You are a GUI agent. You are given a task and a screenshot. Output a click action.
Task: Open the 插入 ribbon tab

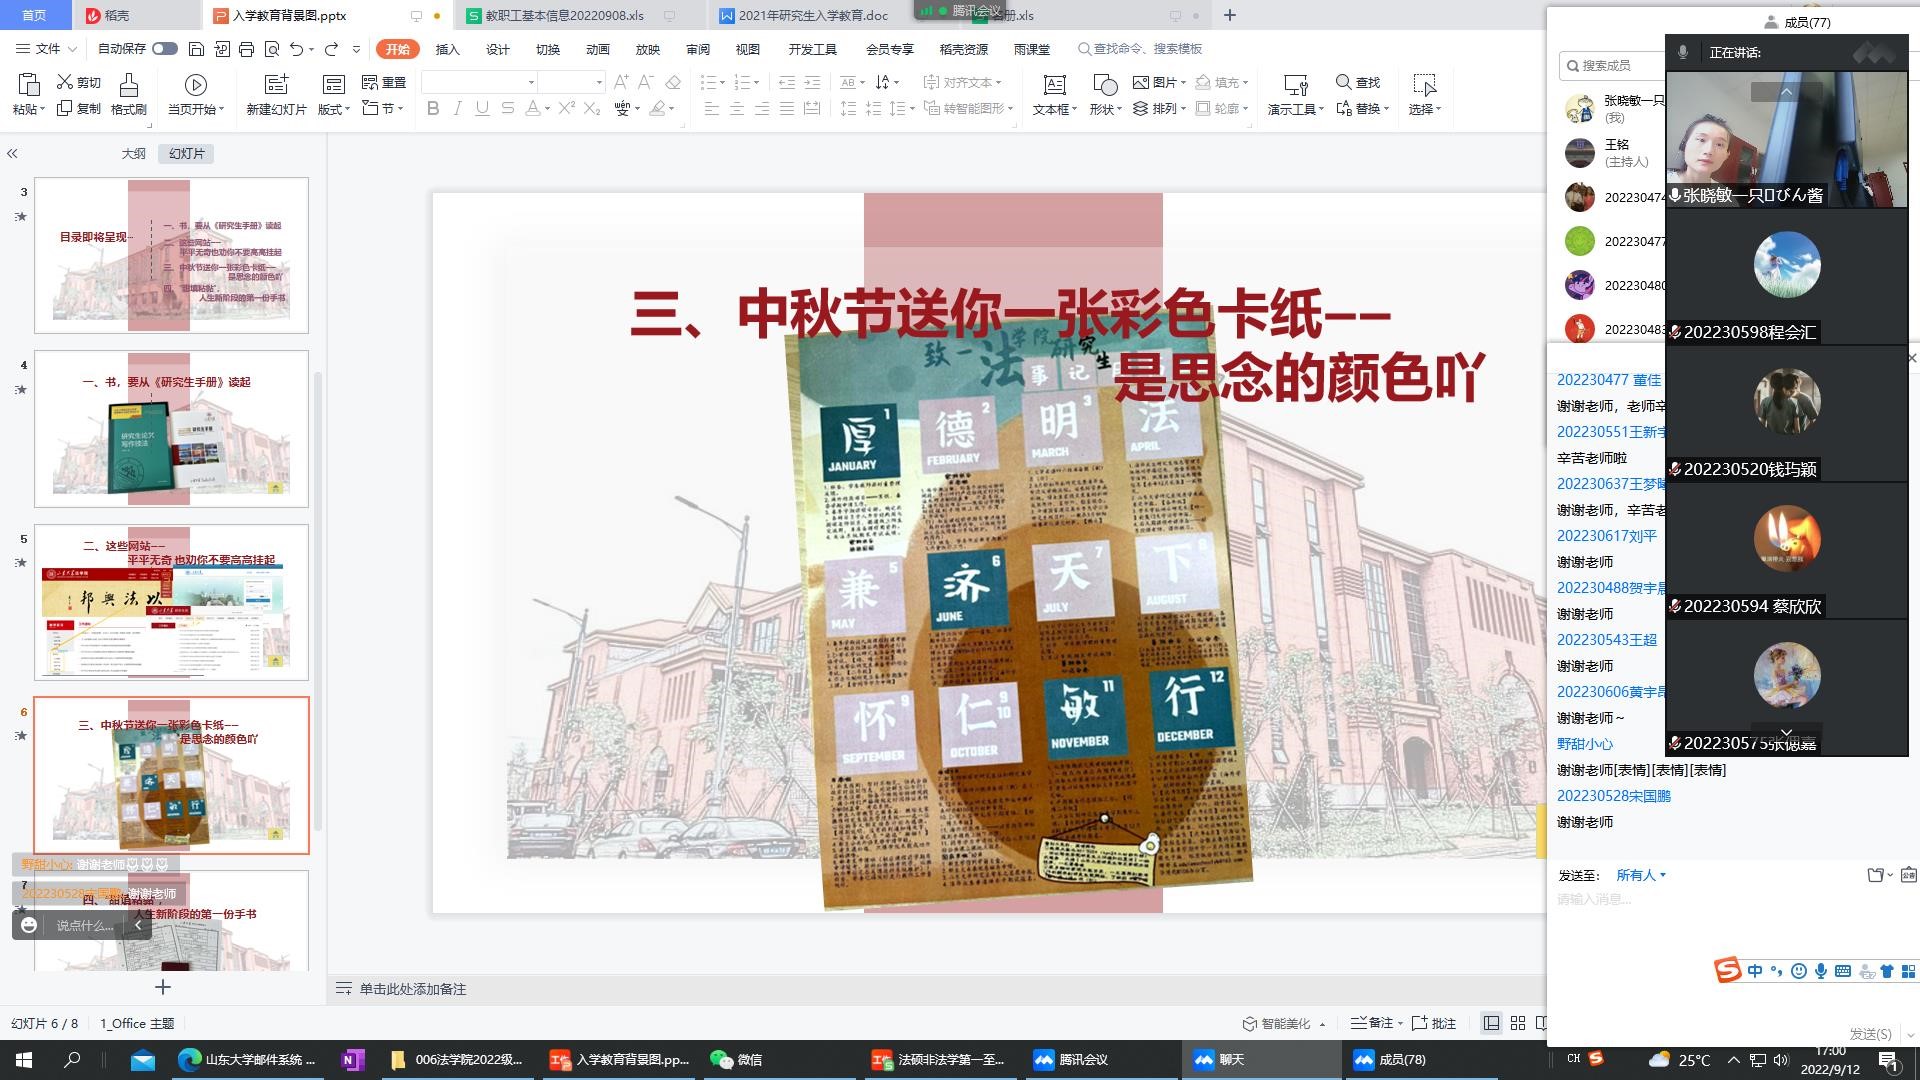point(447,49)
